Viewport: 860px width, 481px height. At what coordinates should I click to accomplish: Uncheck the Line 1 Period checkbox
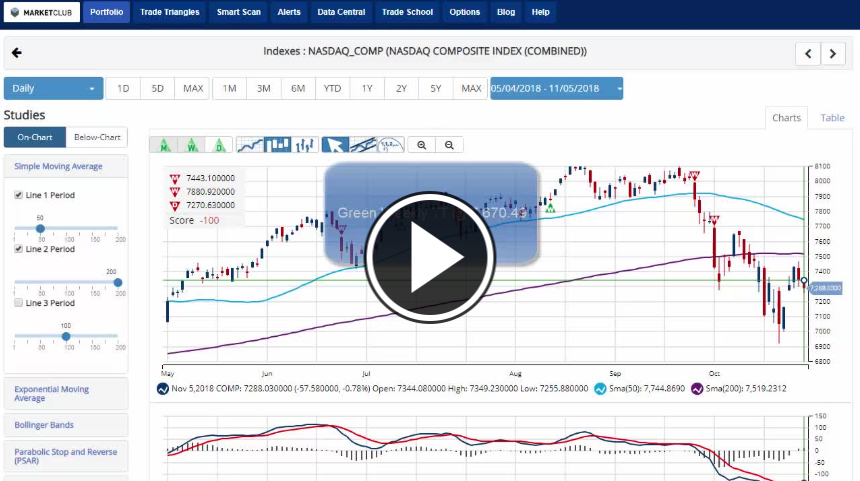coord(19,195)
